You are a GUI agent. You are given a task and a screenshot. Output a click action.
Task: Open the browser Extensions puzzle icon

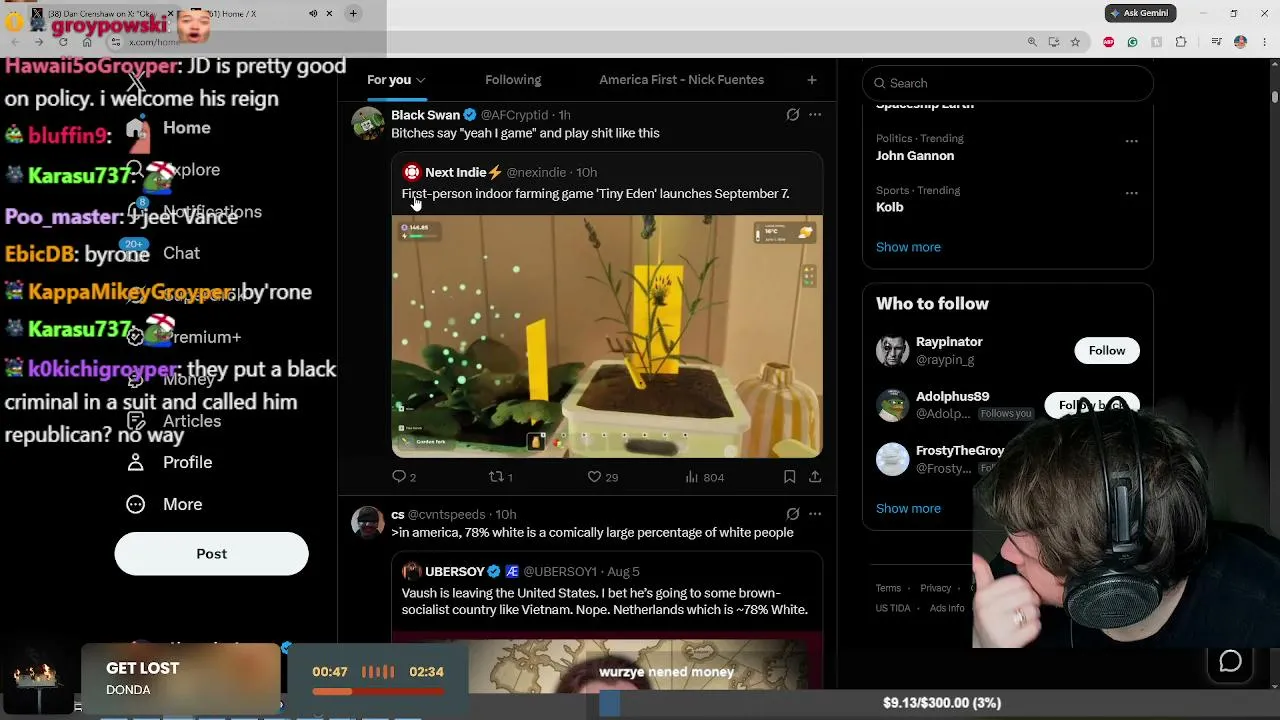tap(1181, 42)
